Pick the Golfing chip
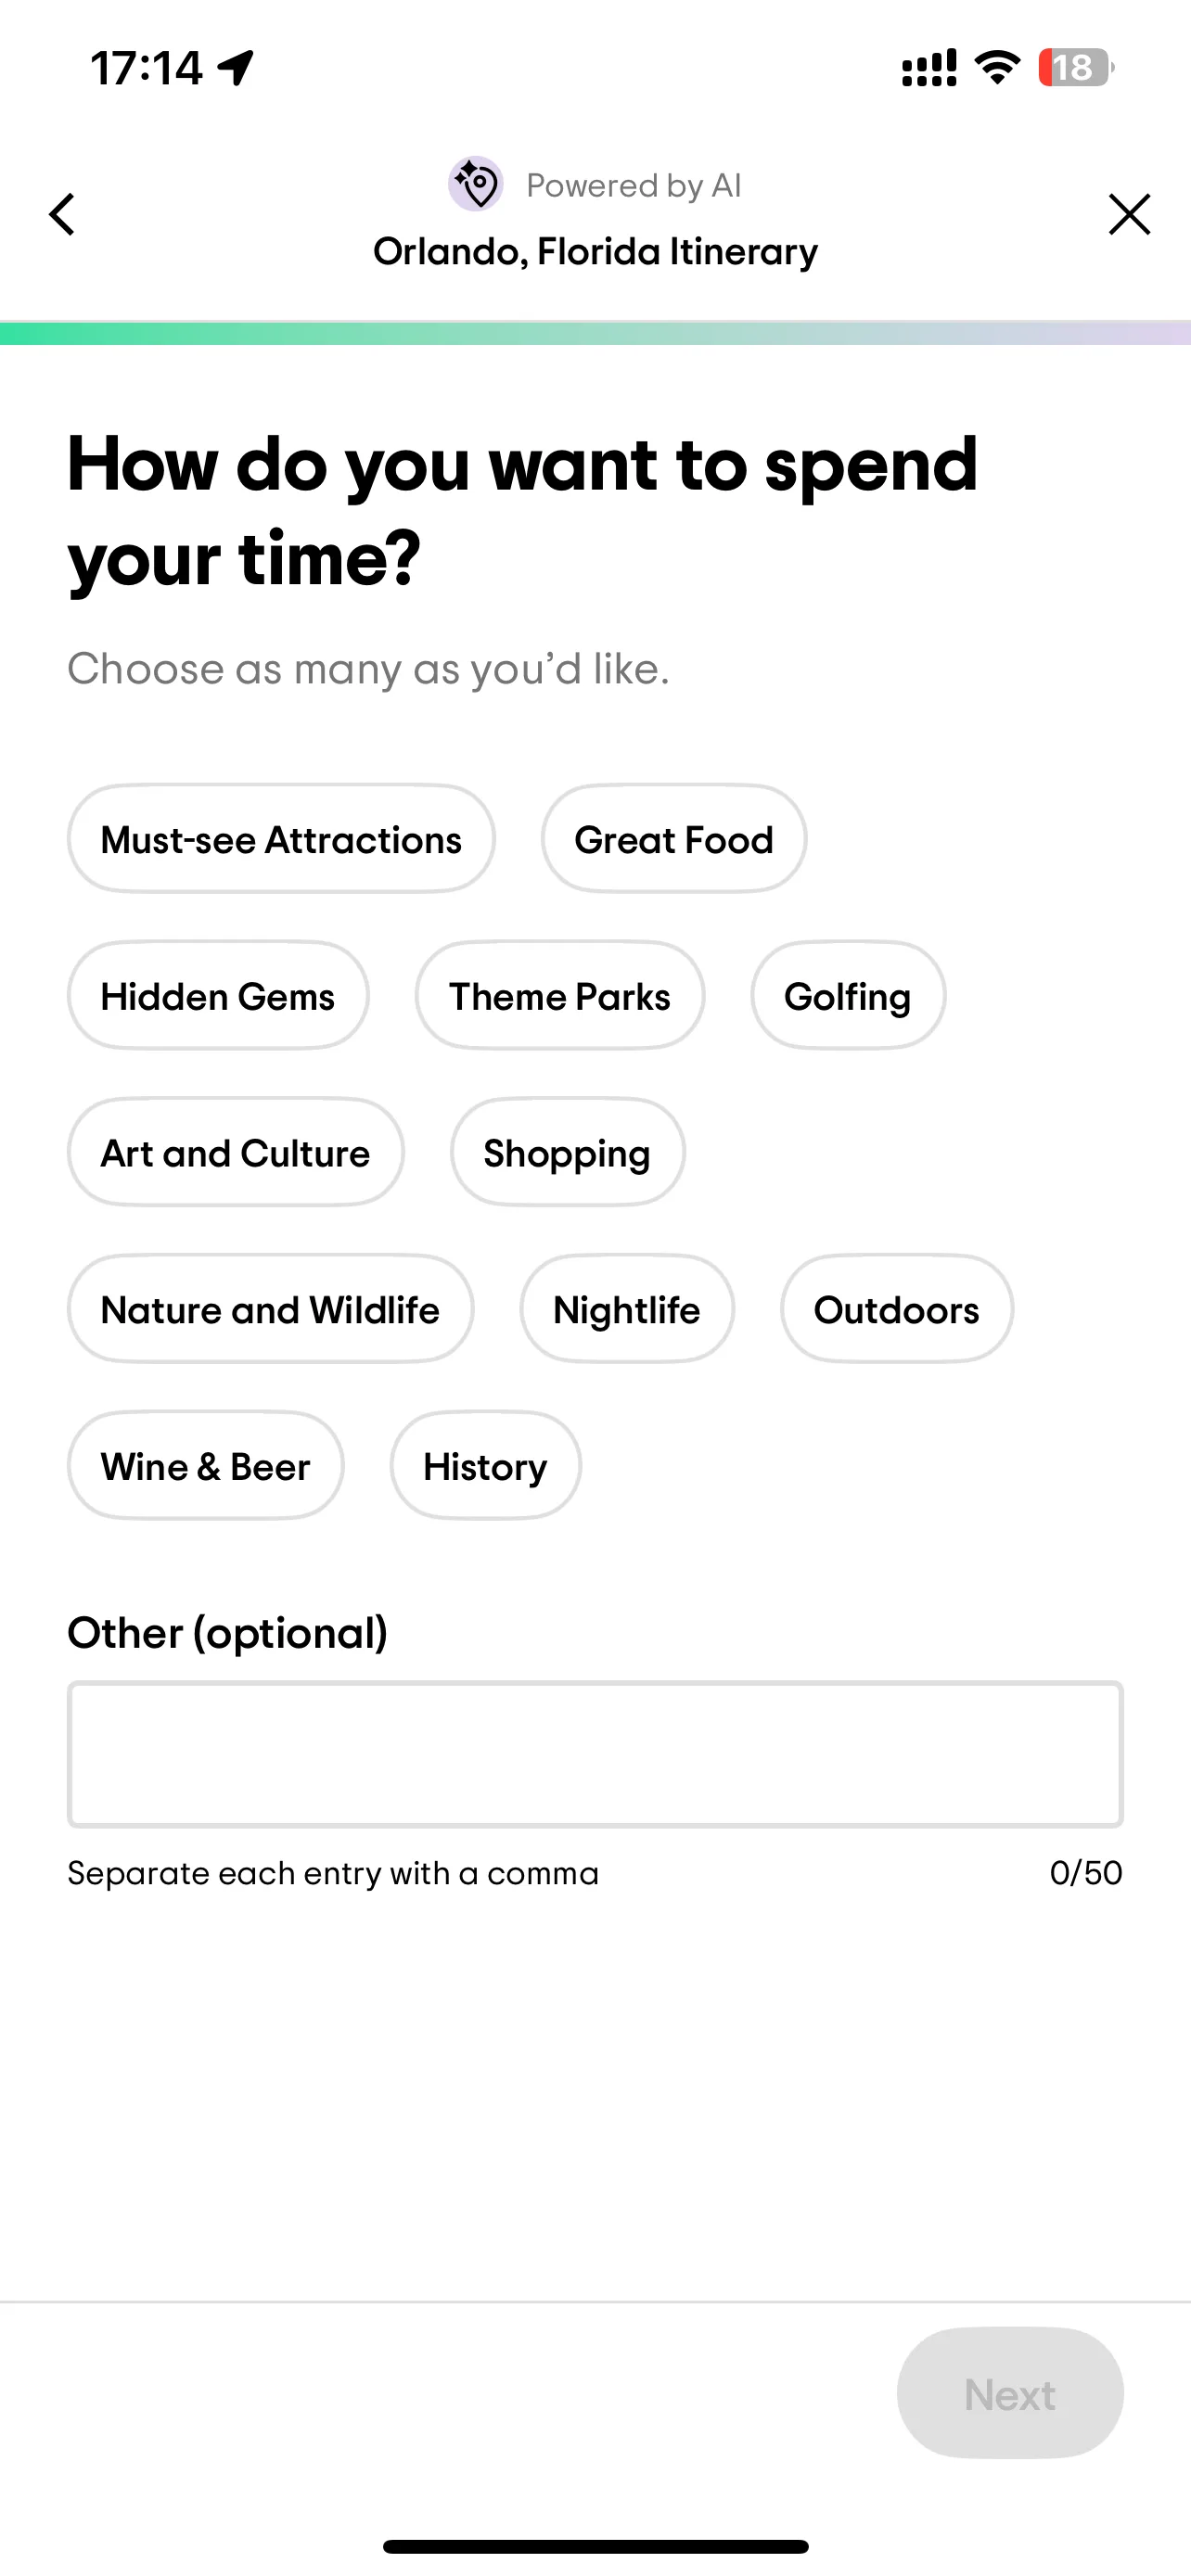This screenshot has width=1191, height=2576. click(848, 995)
